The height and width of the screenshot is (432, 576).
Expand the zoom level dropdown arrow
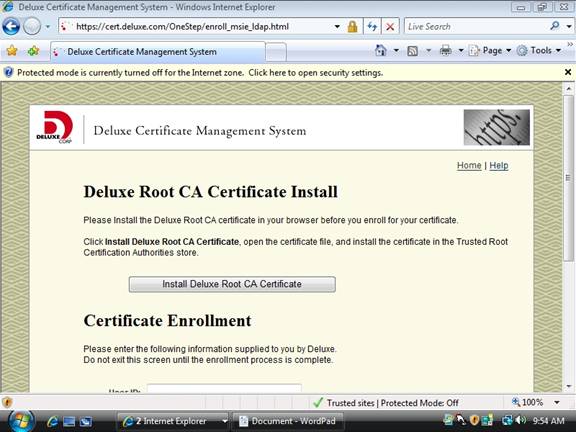point(557,403)
